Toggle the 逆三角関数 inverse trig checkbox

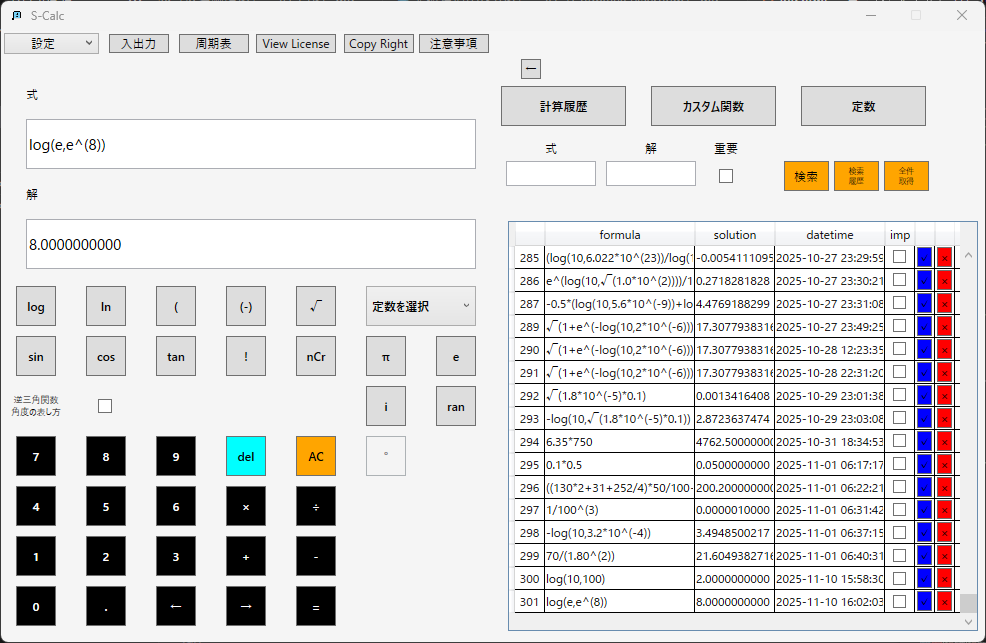(x=104, y=406)
